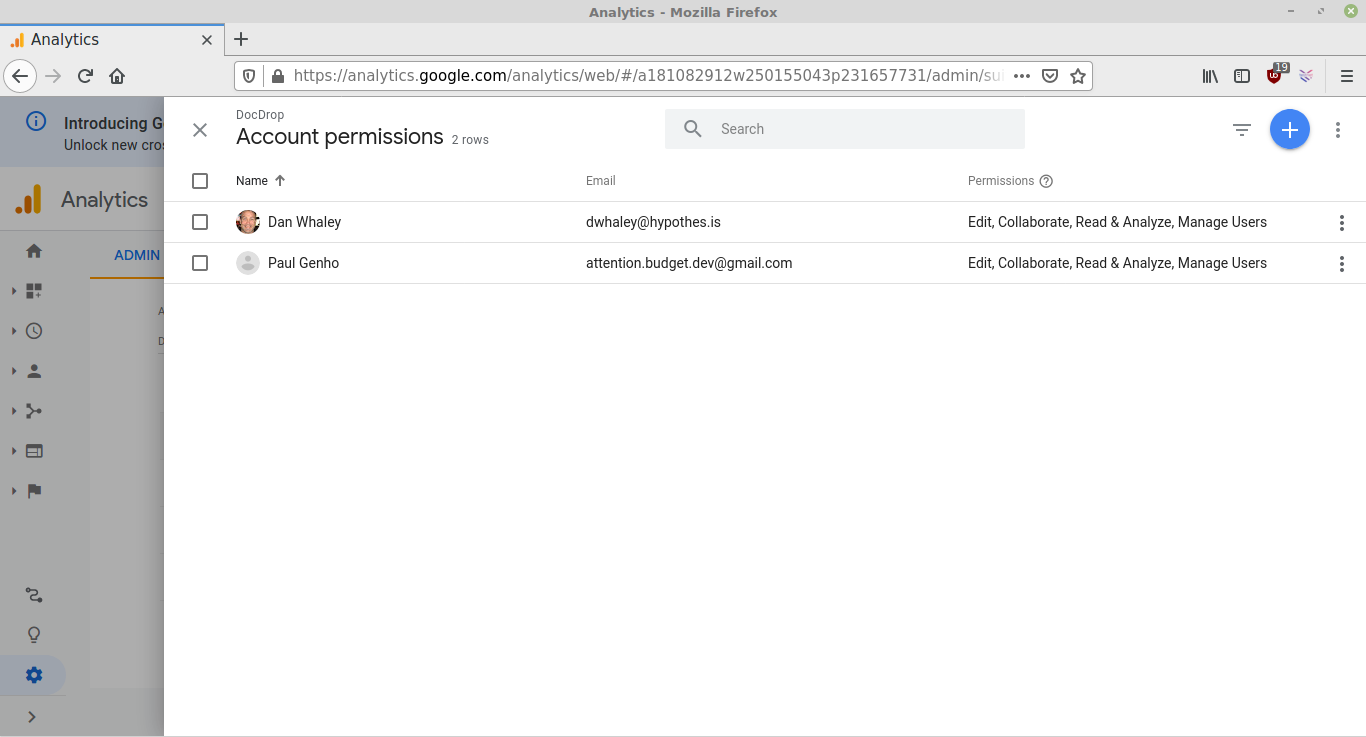Open Firefox's hamburger menu

coord(1347,75)
